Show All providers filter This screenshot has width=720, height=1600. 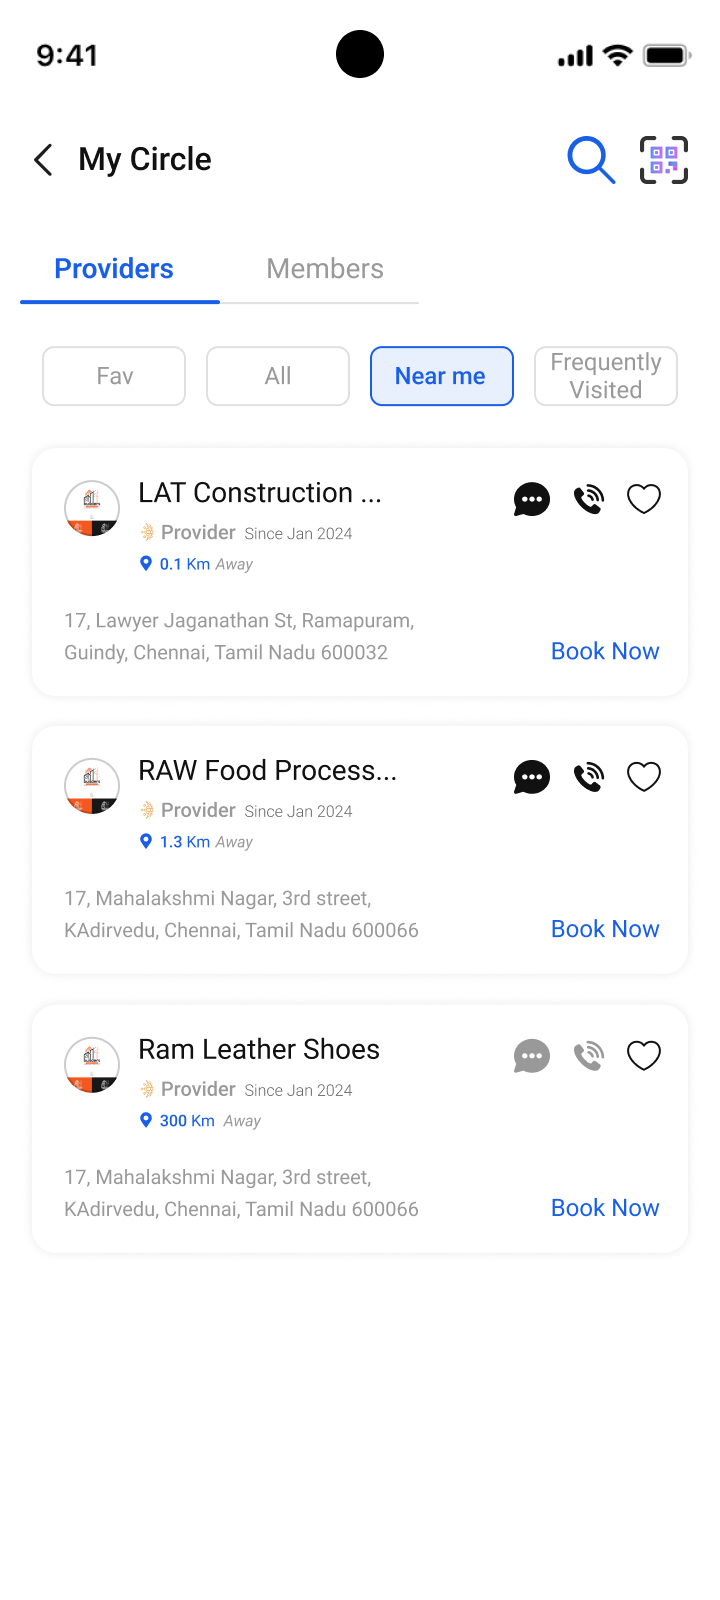278,376
